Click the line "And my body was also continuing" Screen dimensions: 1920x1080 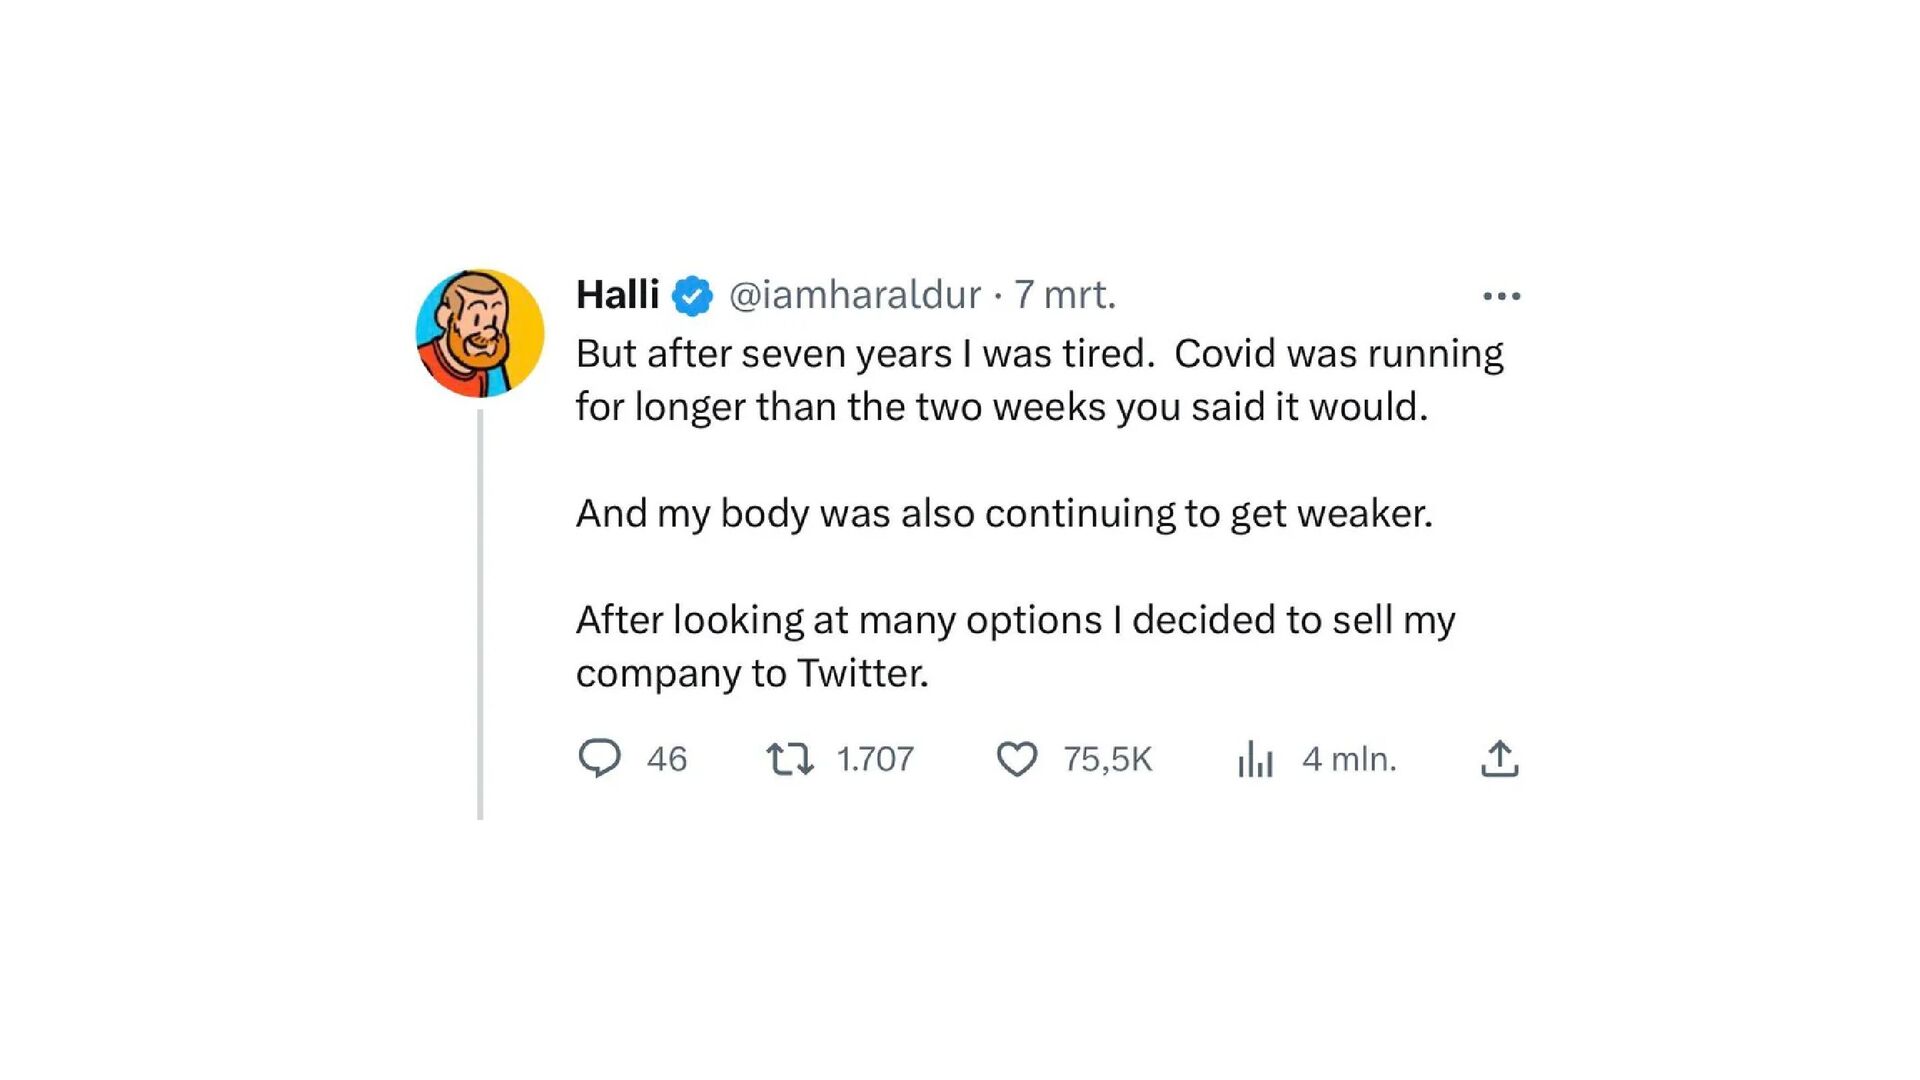click(1004, 514)
